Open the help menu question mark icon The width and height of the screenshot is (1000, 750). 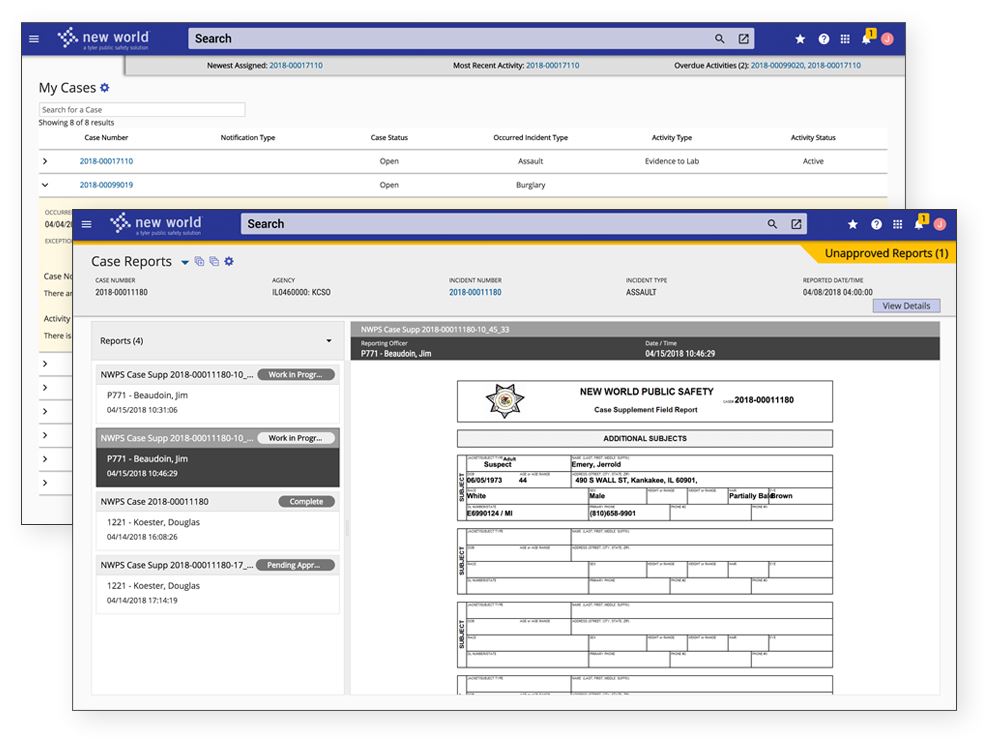876,224
